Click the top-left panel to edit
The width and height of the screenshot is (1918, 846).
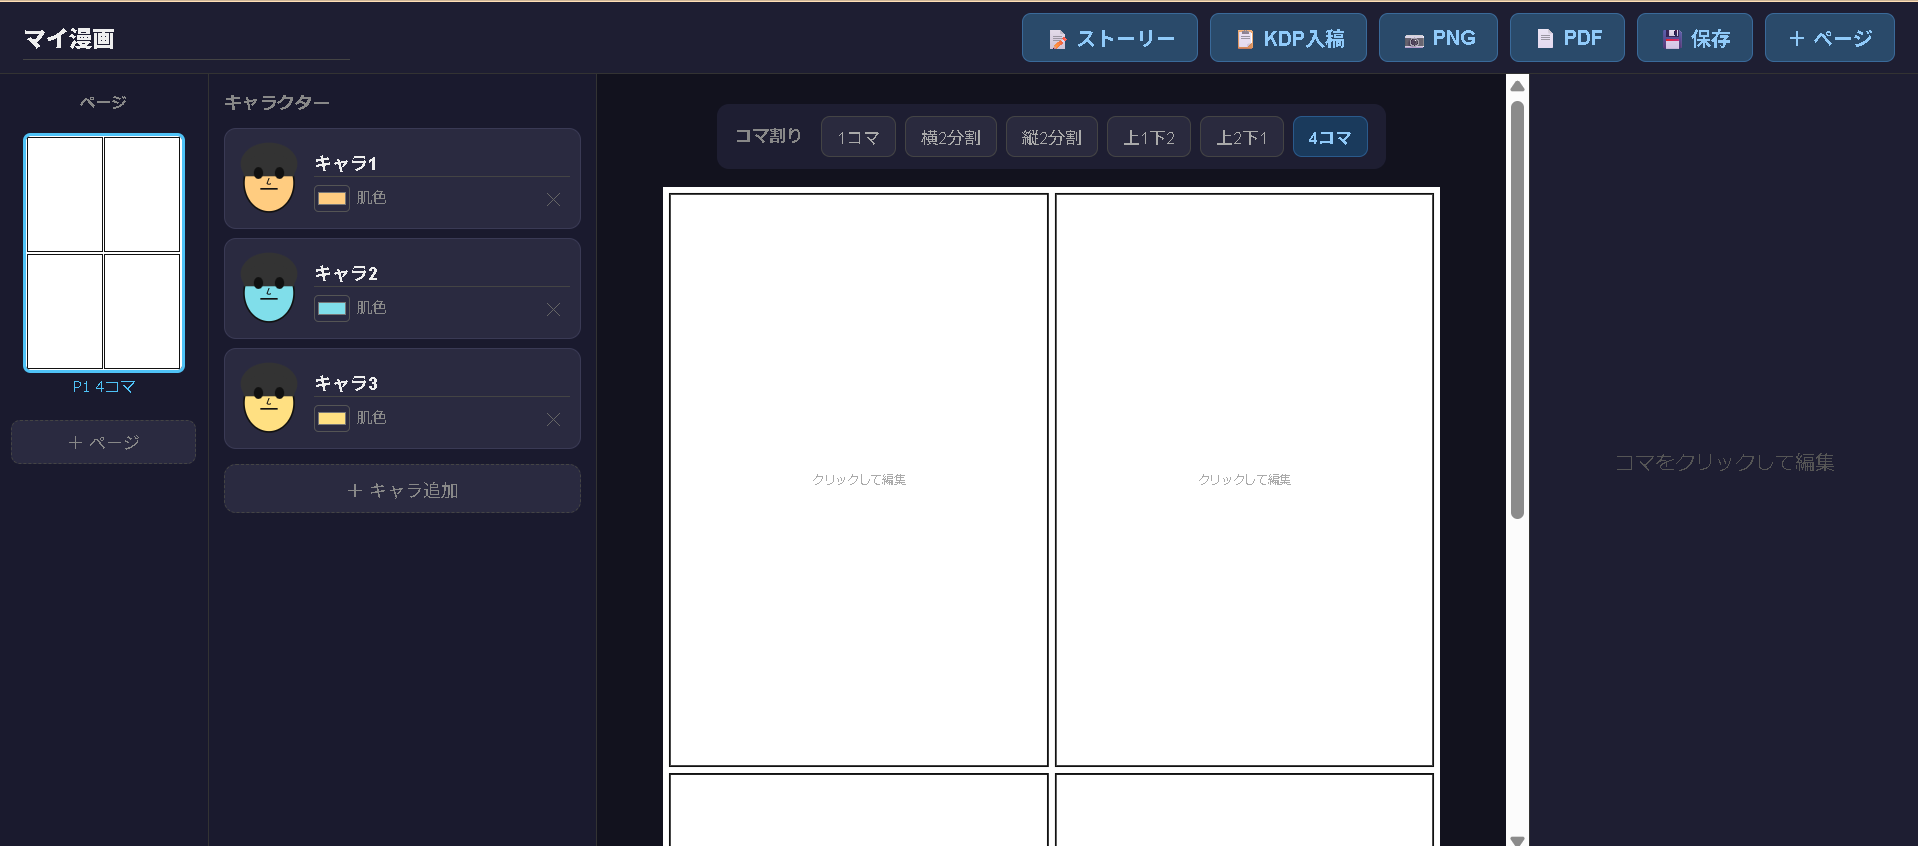(x=859, y=480)
